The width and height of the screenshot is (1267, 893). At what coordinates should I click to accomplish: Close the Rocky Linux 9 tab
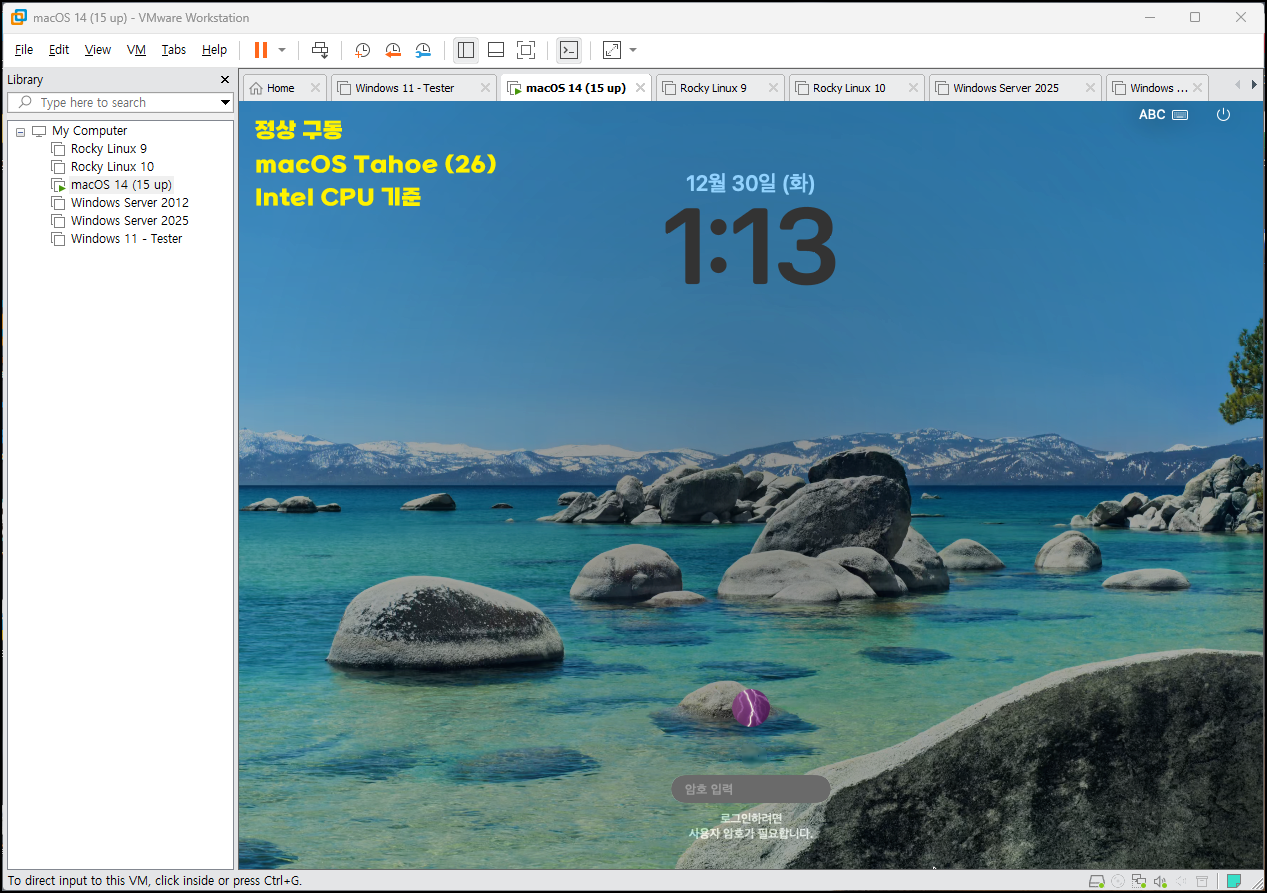(773, 88)
